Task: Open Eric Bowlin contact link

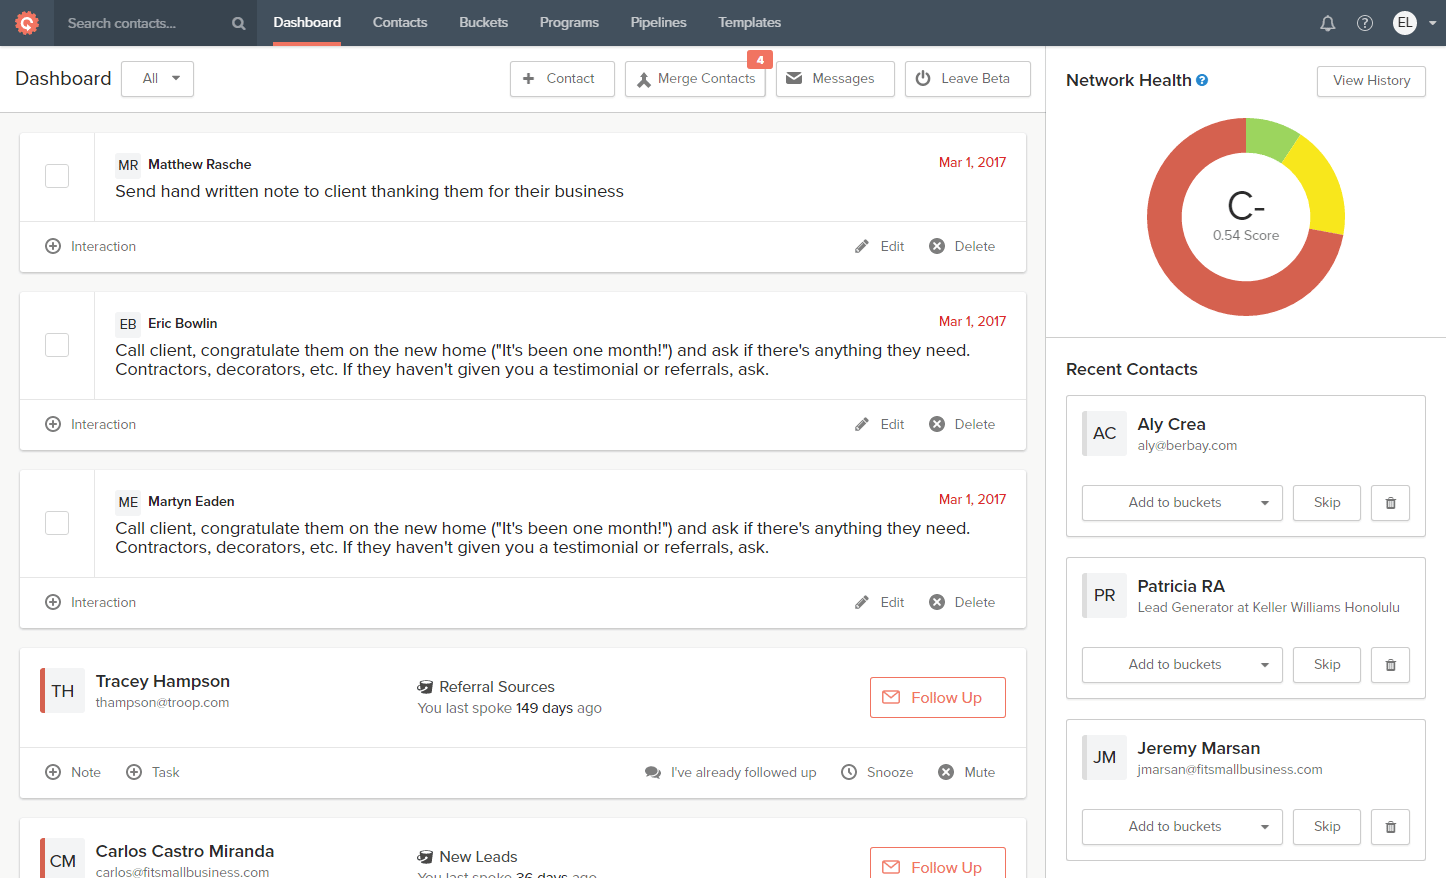Action: (182, 323)
